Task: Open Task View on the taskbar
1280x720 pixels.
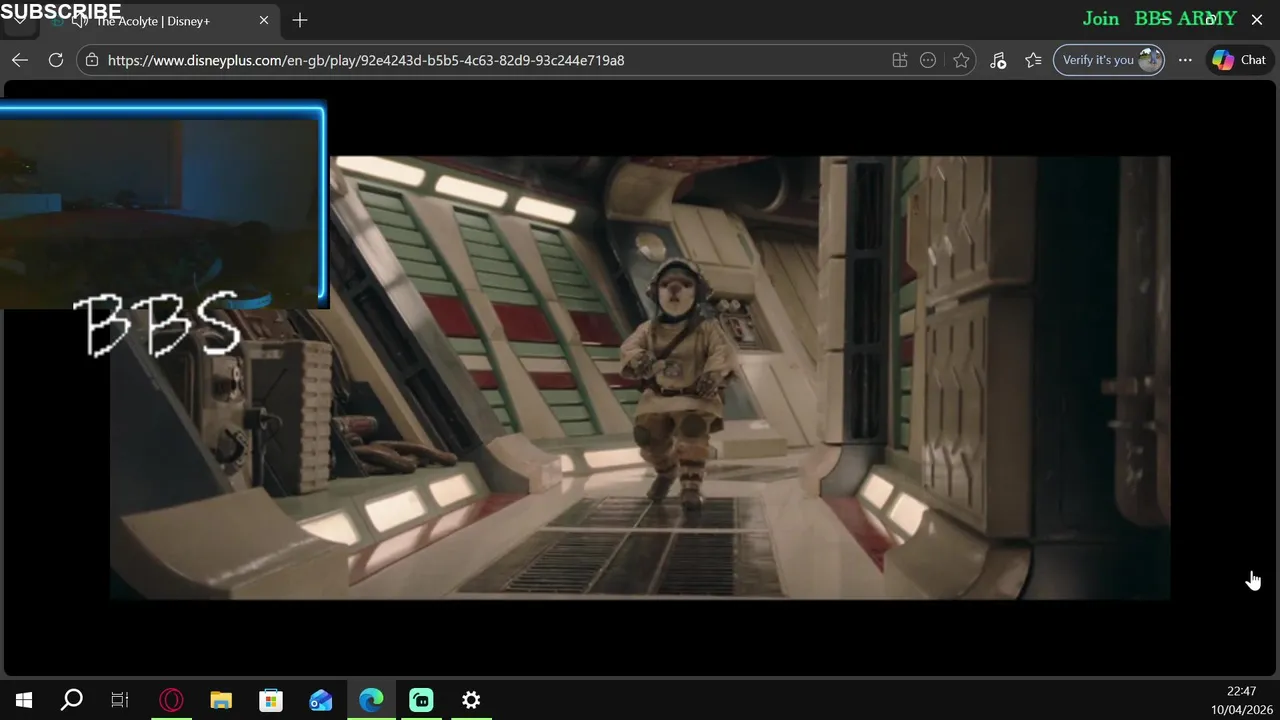Action: point(120,700)
